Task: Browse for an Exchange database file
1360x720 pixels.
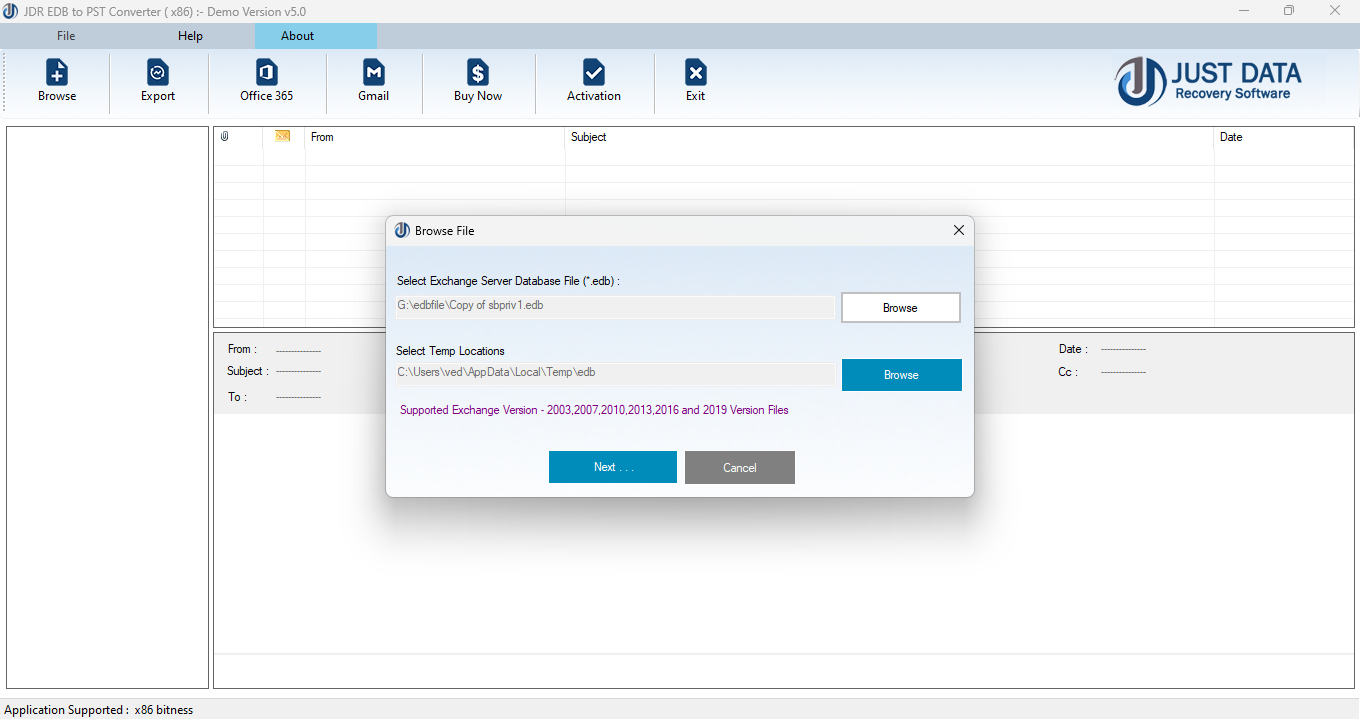Action: [x=900, y=307]
